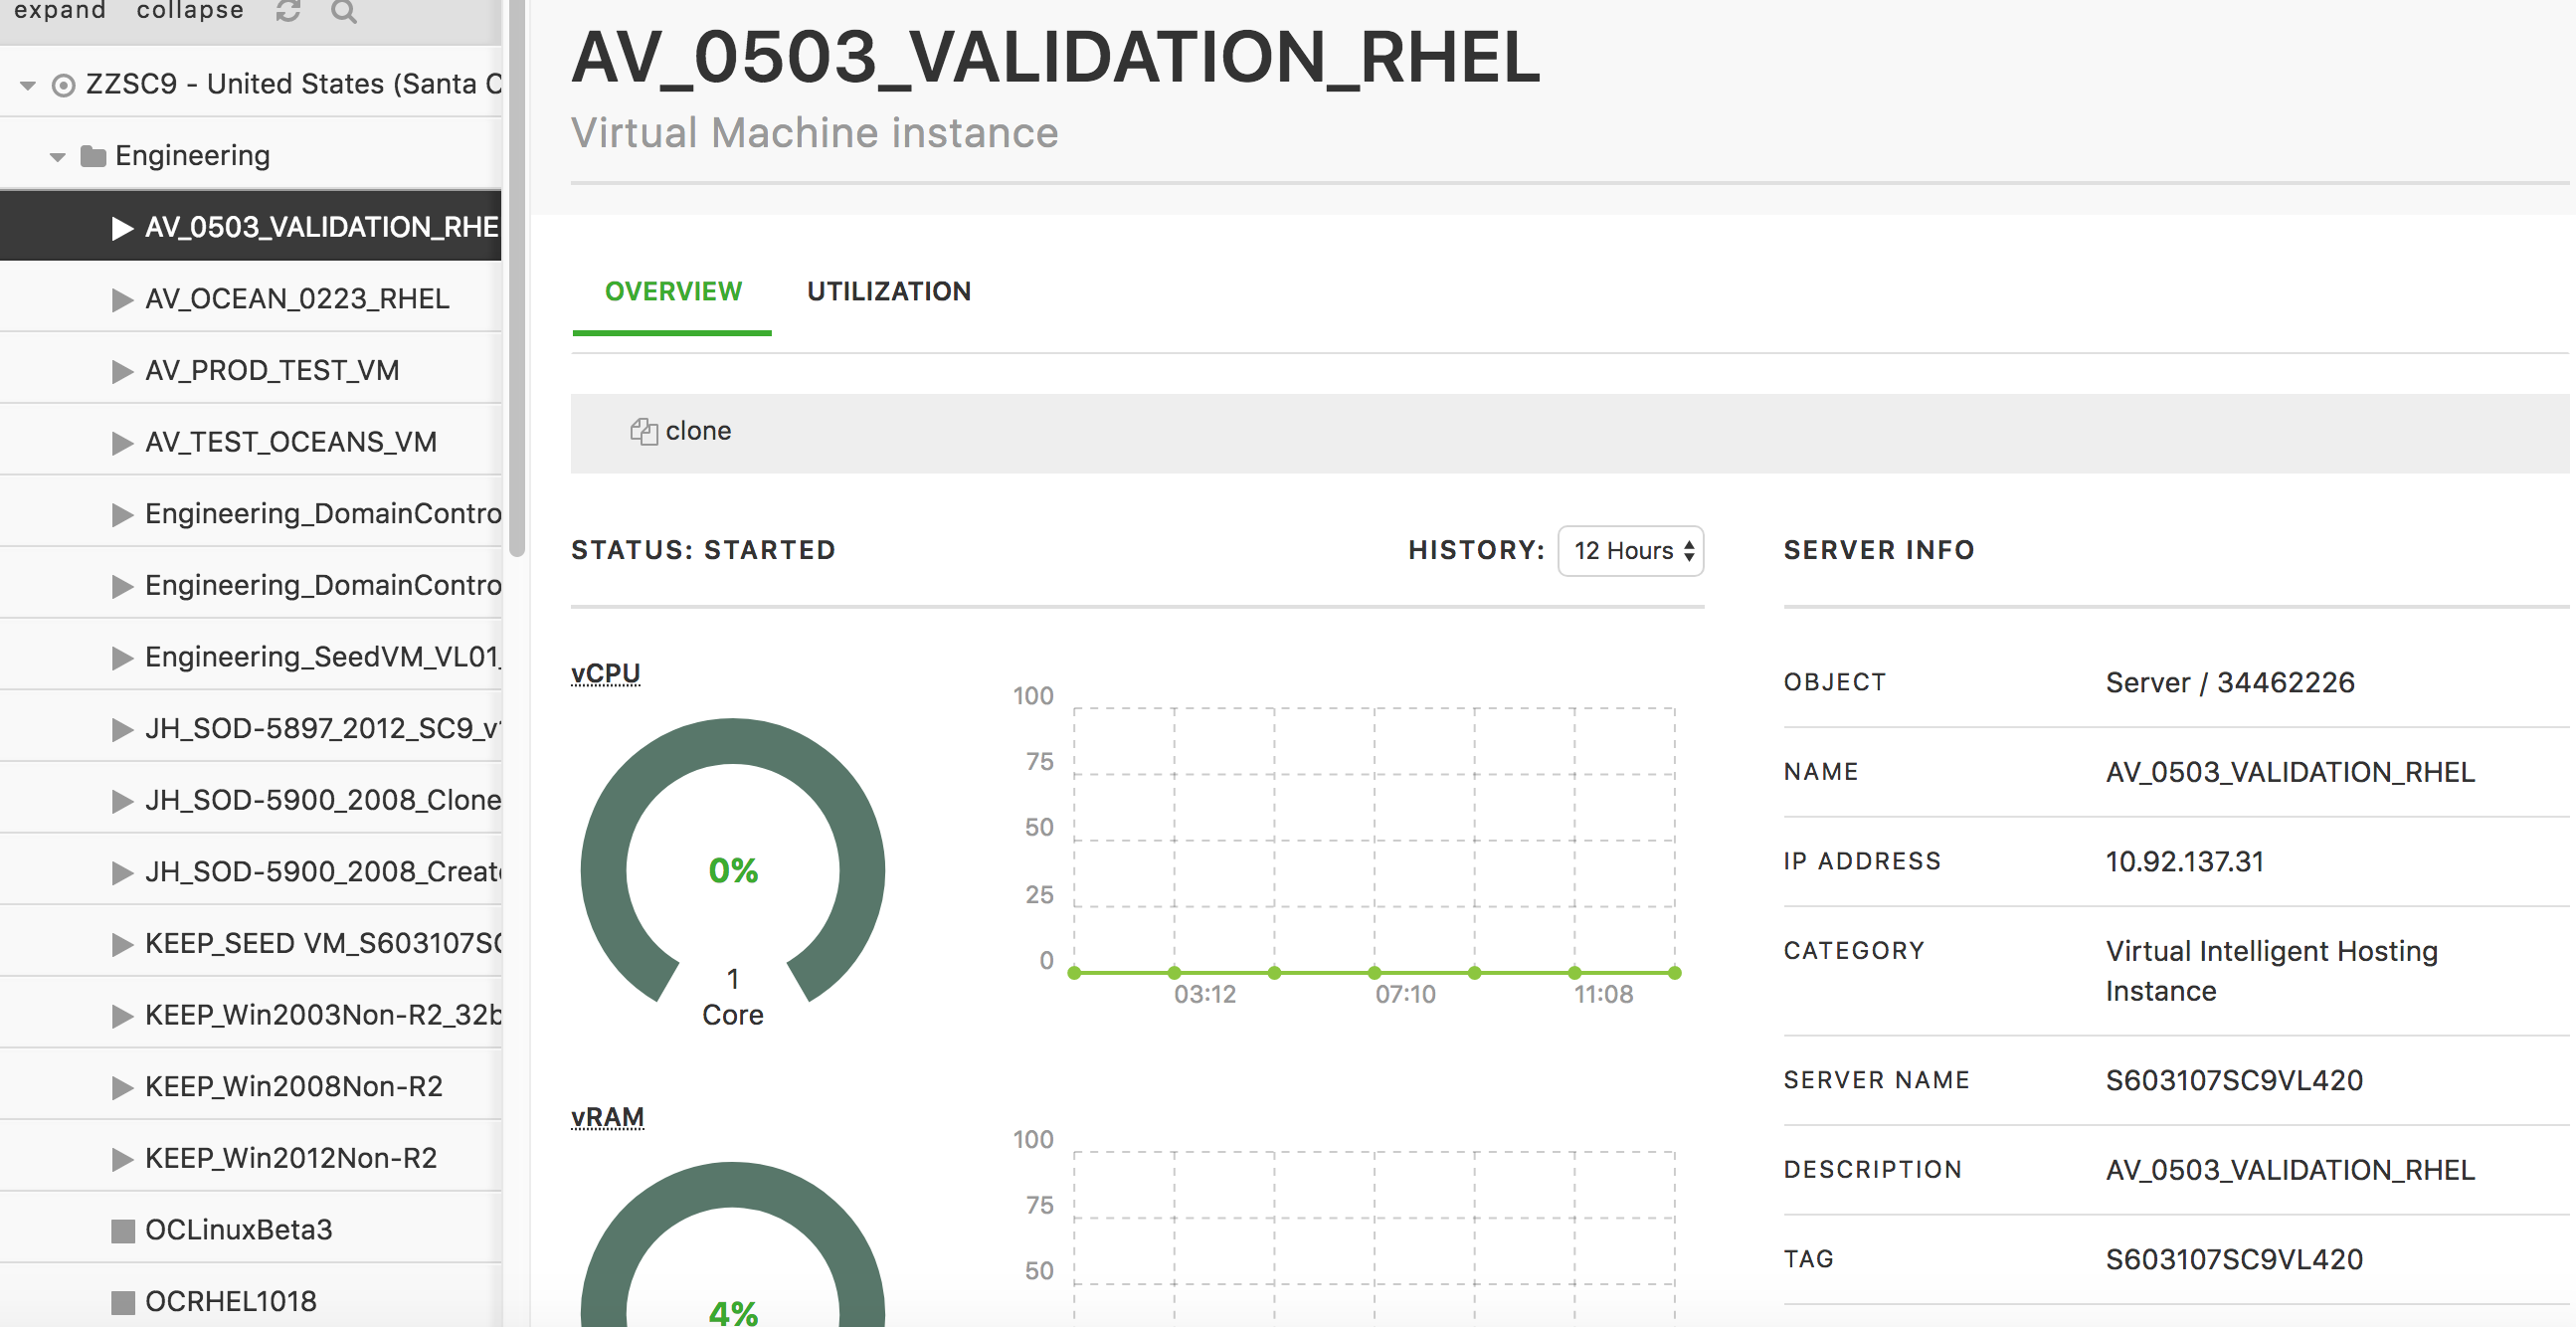
Task: Click the expand icon in toolbar
Action: pyautogui.click(x=60, y=15)
